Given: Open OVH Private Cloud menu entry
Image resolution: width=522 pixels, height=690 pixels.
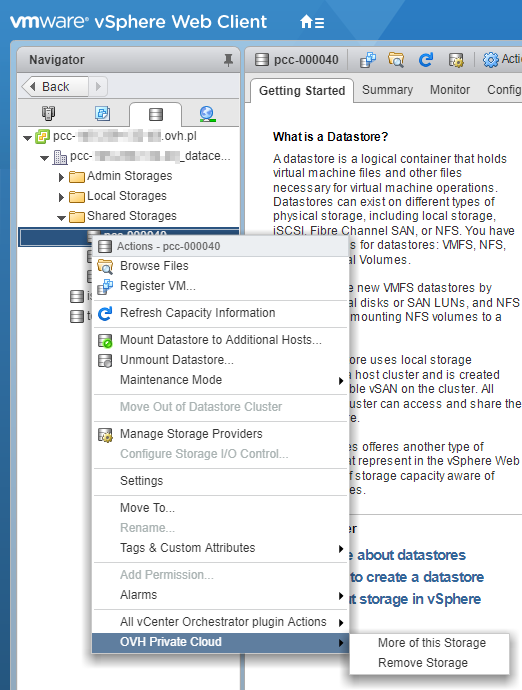Looking at the screenshot, I should point(220,642).
